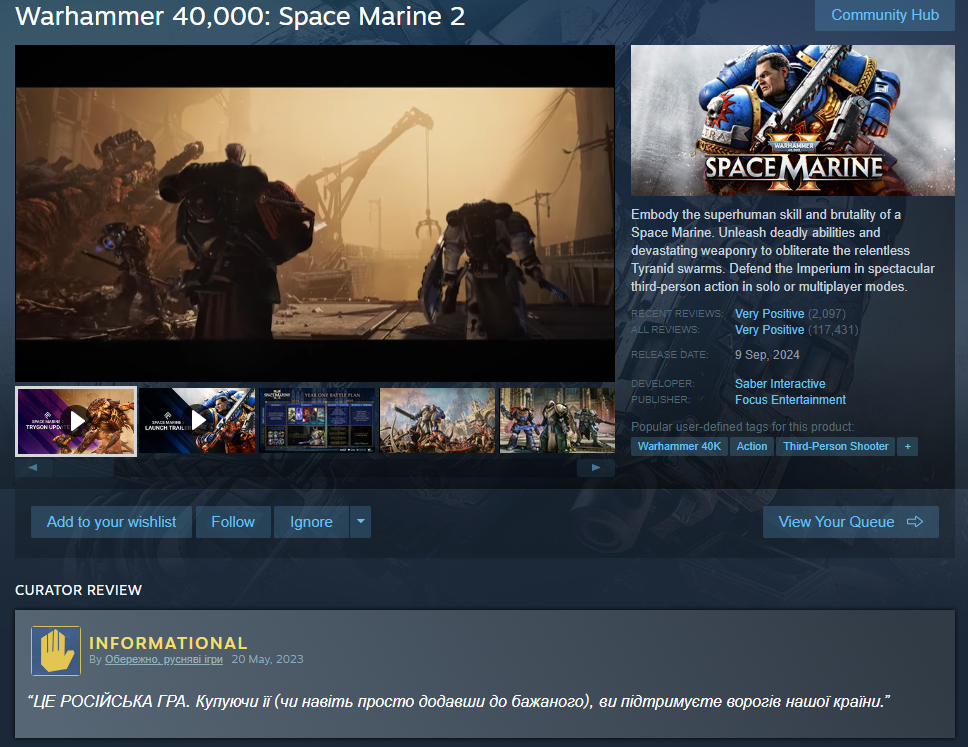Click the Space Marine 2 header capsule image
Screen dimensions: 968x747
pyautogui.click(x=793, y=120)
